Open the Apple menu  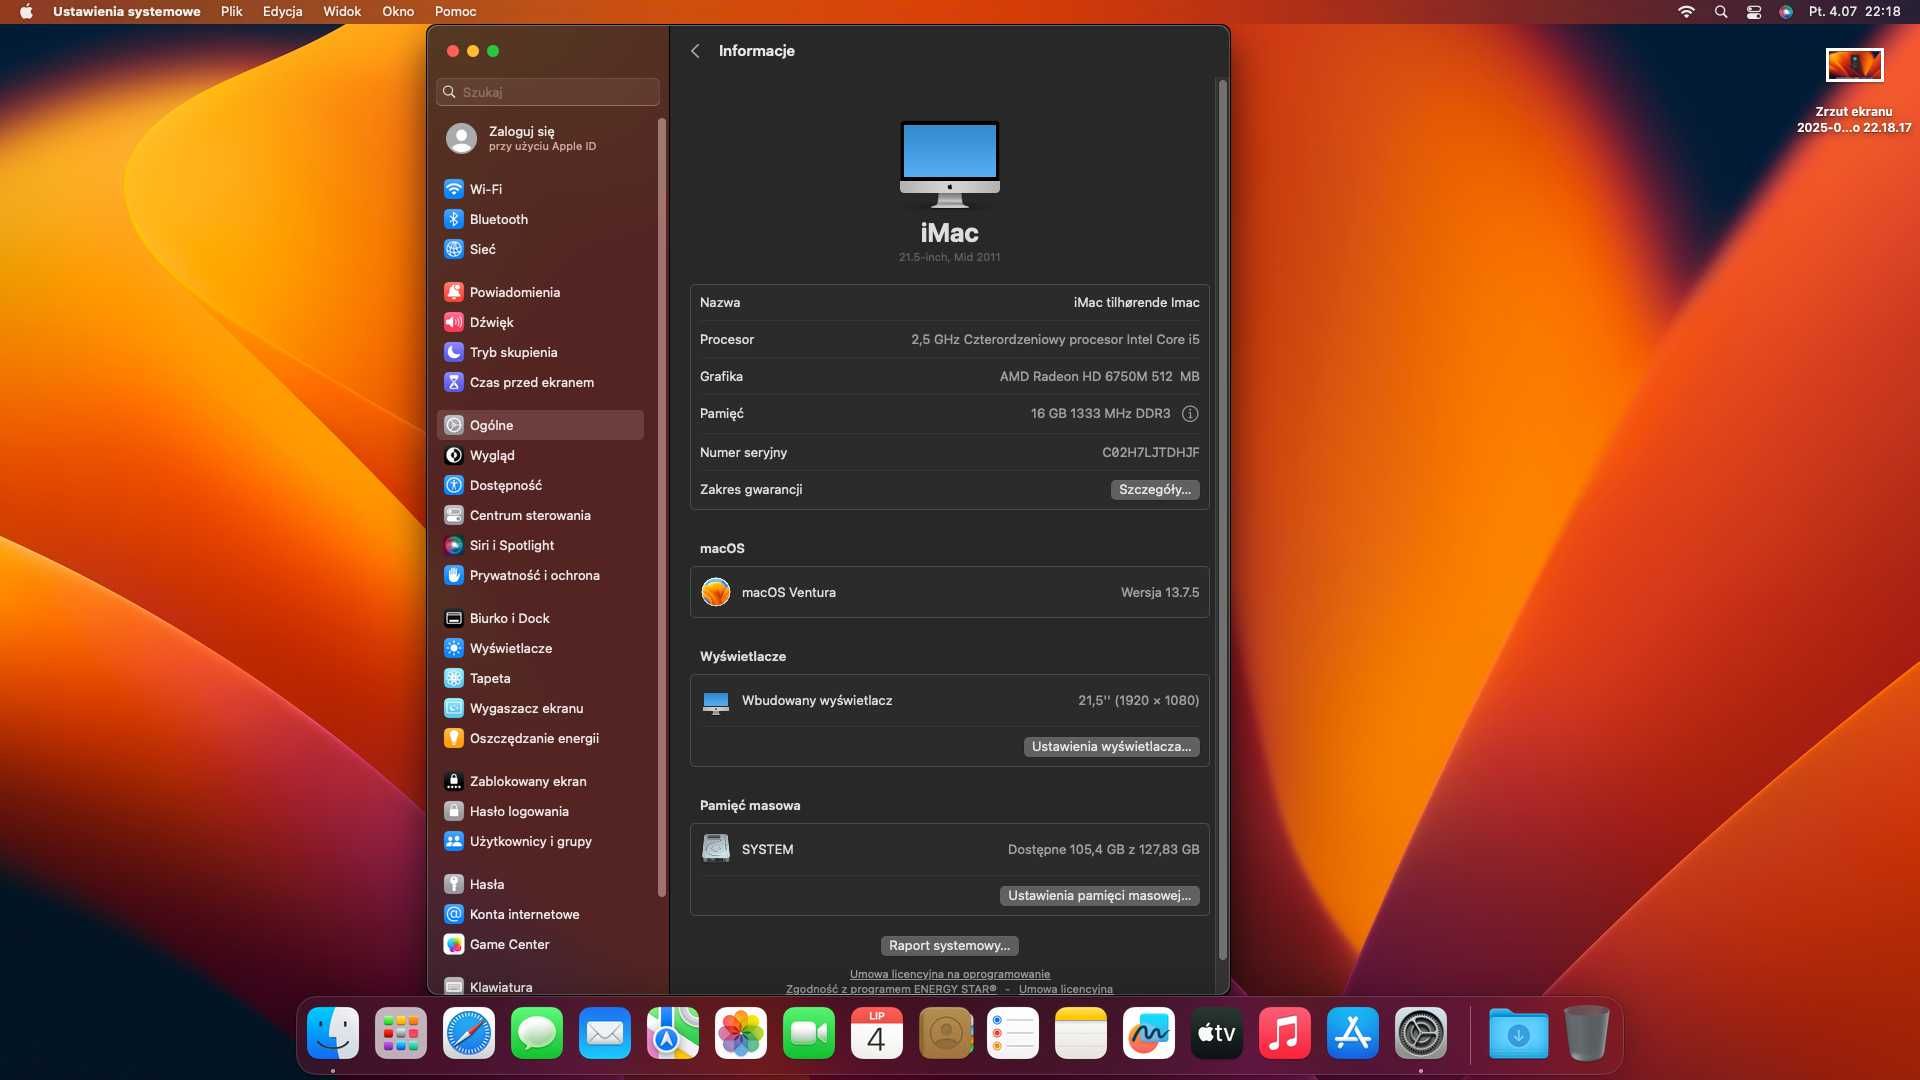coord(26,12)
